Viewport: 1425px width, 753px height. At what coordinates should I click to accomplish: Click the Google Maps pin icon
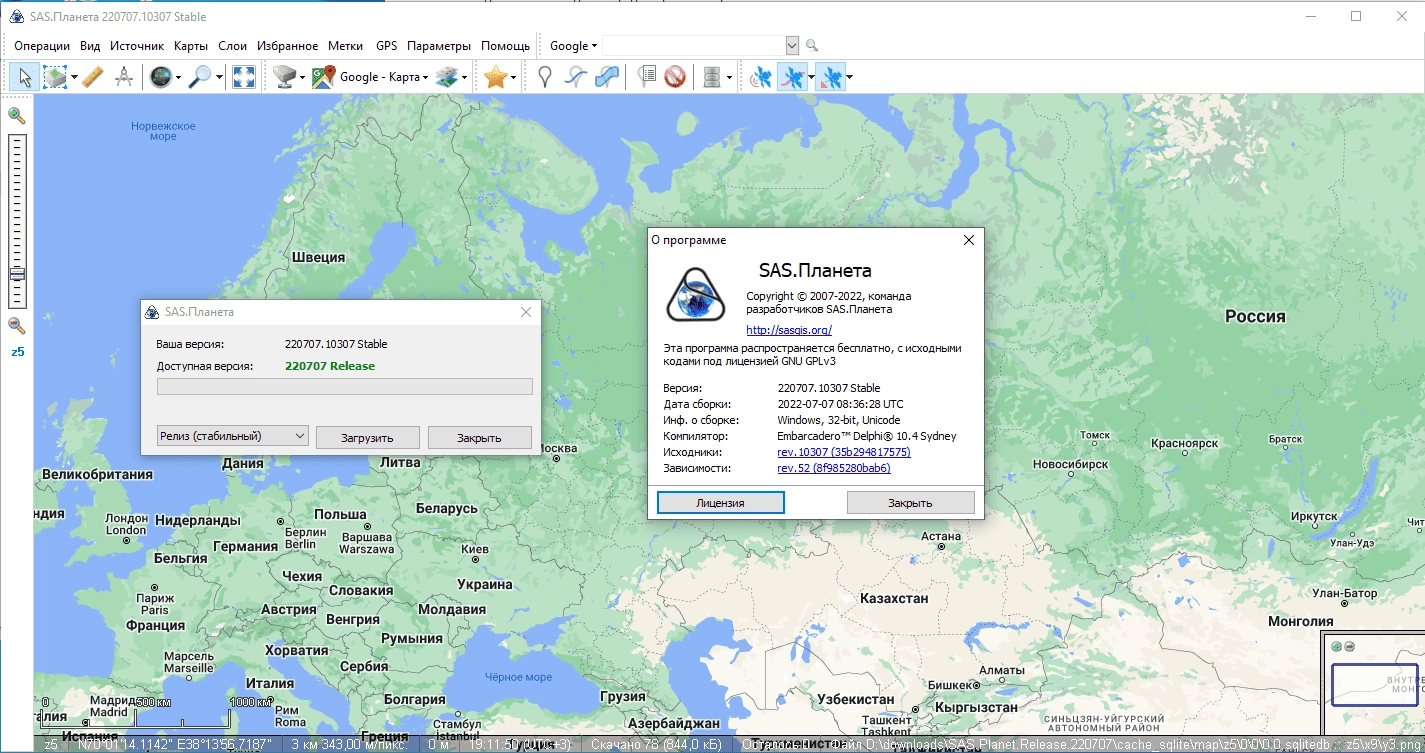[323, 77]
